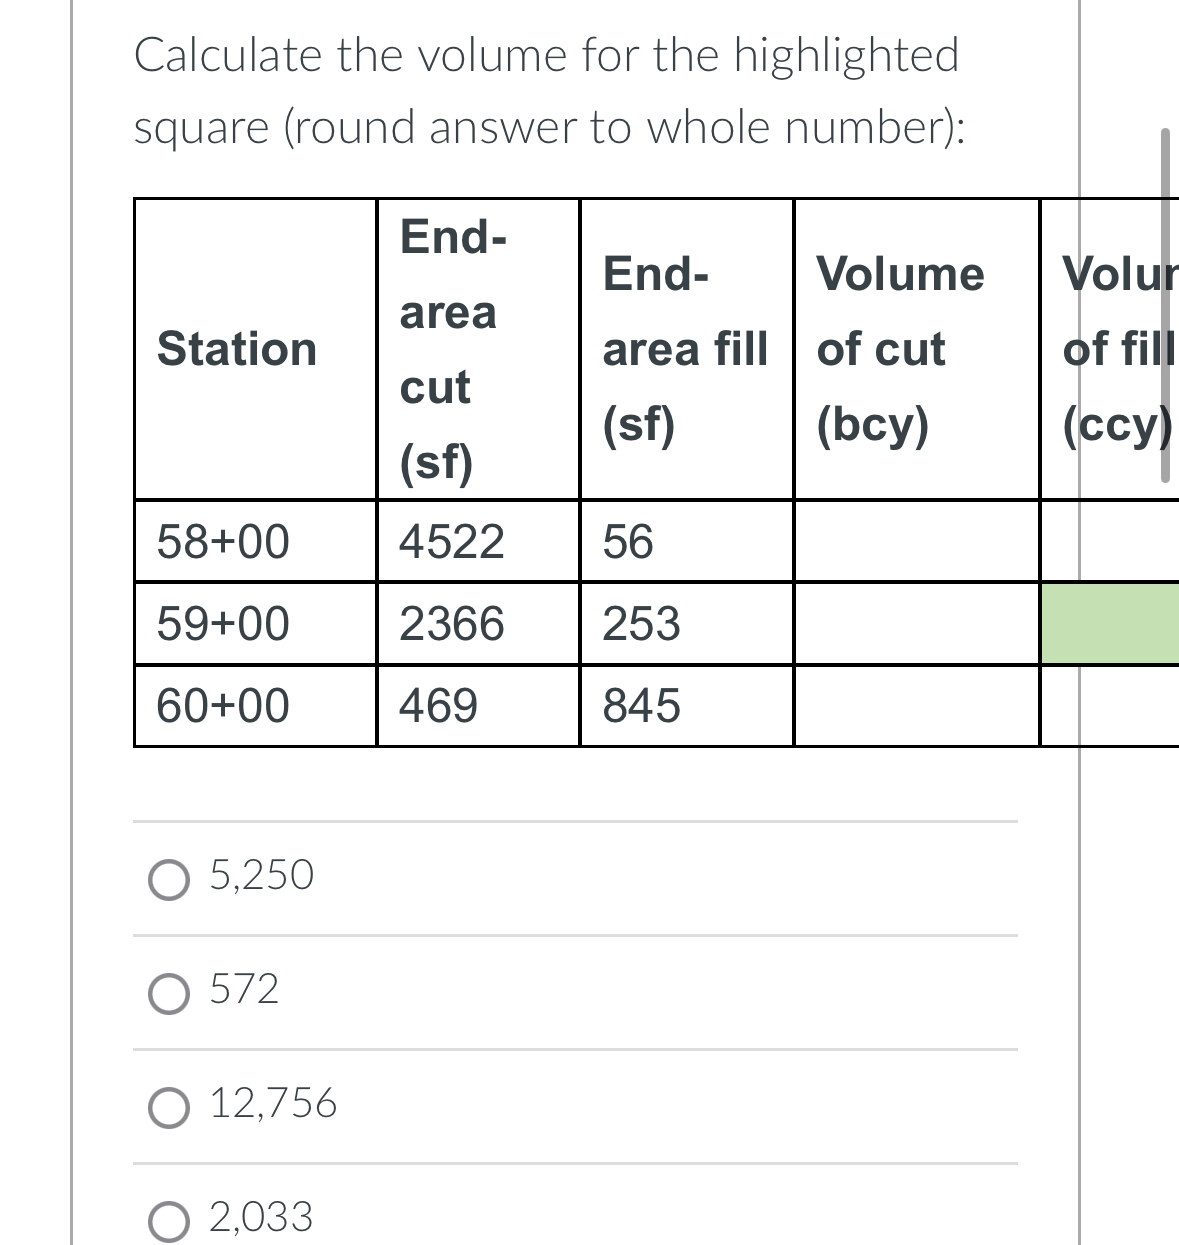The image size is (1179, 1245).
Task: Click the Station column header
Action: (237, 349)
